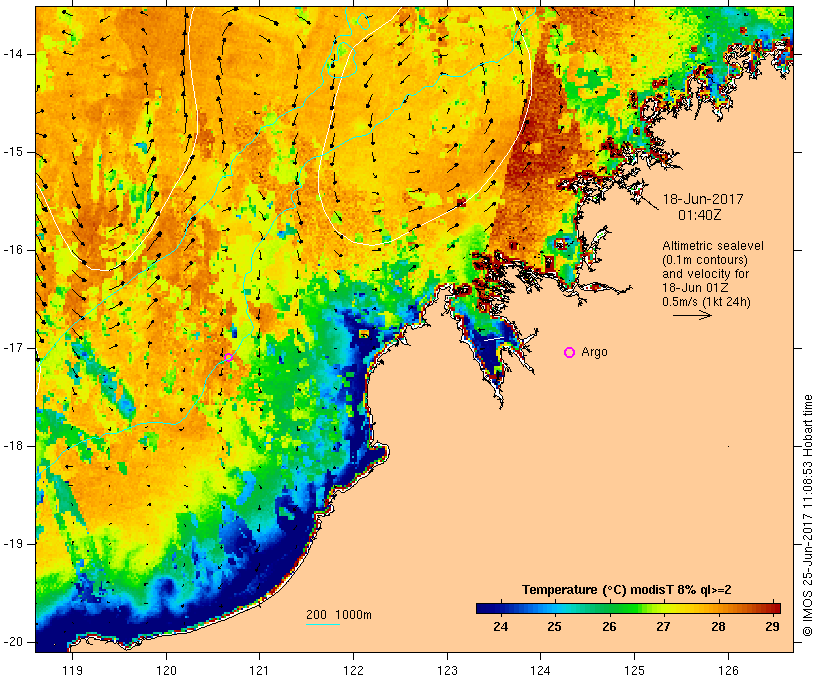Click the orange 28°C section of colorbar
This screenshot has width=820, height=680.
coord(718,608)
